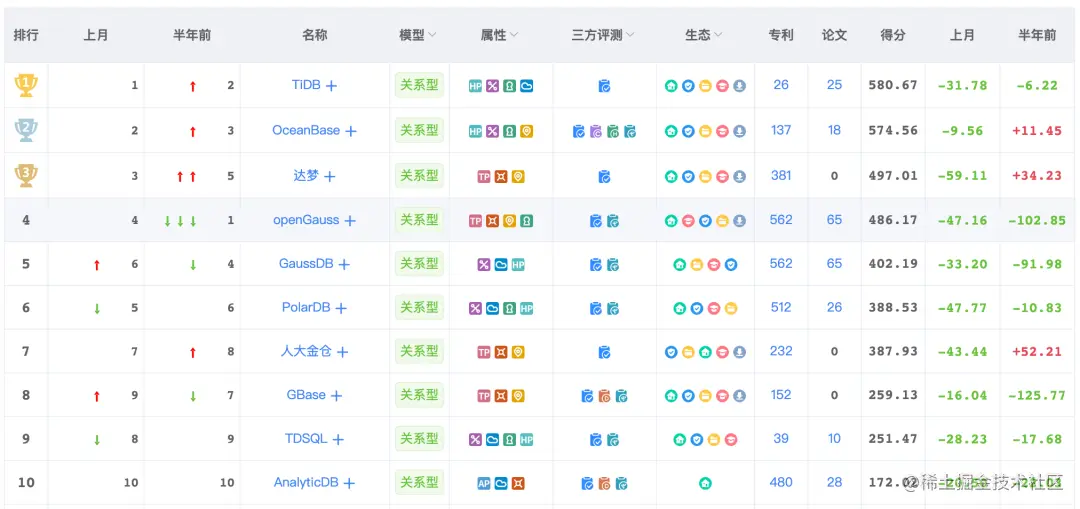Open the TDSQL database link
Viewport: 1080px width, 509px height.
coord(306,438)
